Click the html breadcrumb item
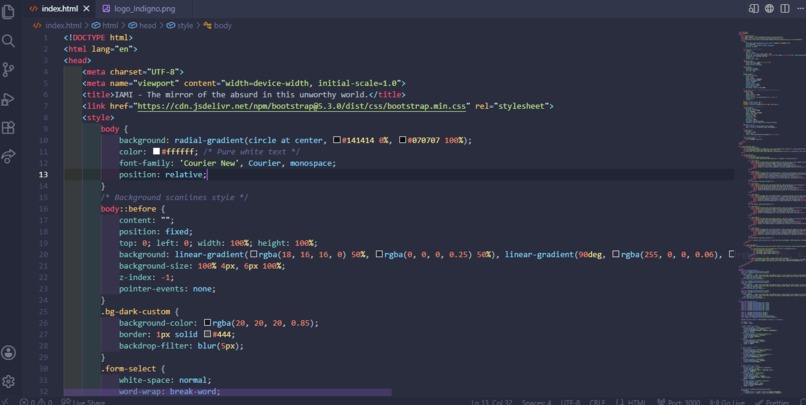This screenshot has height=405, width=806. pyautogui.click(x=105, y=25)
